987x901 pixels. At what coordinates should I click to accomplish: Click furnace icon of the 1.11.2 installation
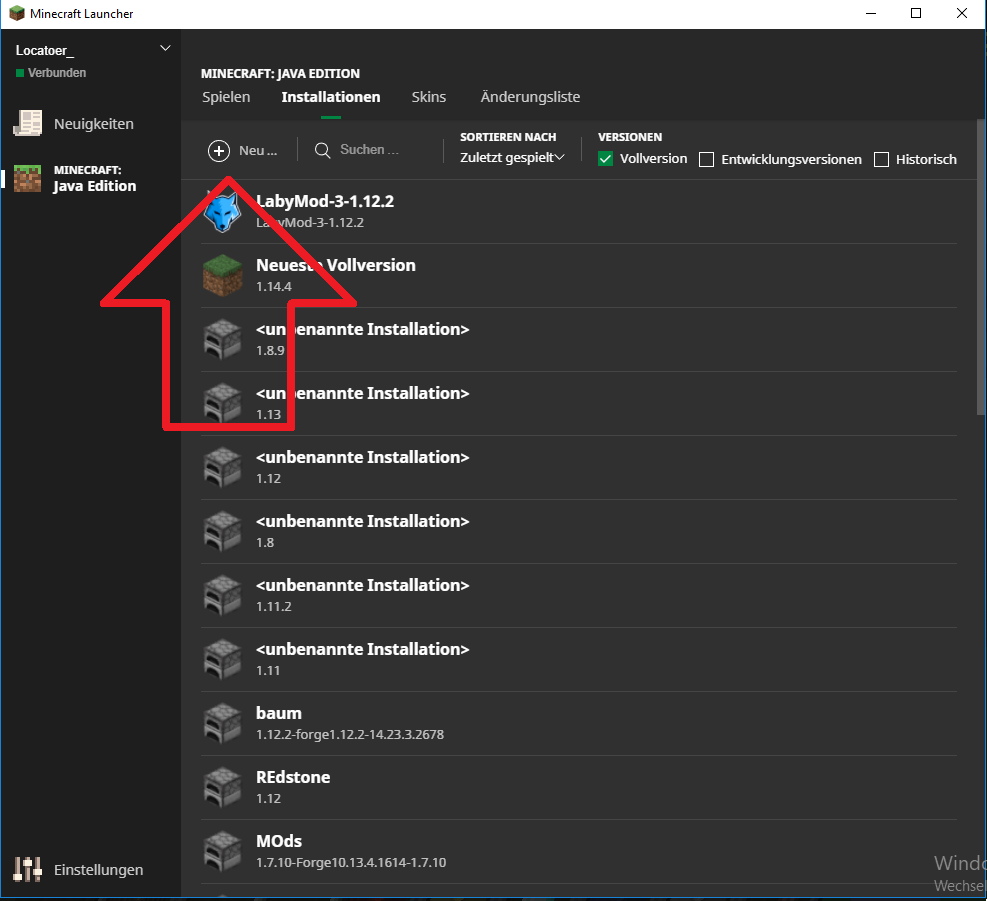point(222,595)
